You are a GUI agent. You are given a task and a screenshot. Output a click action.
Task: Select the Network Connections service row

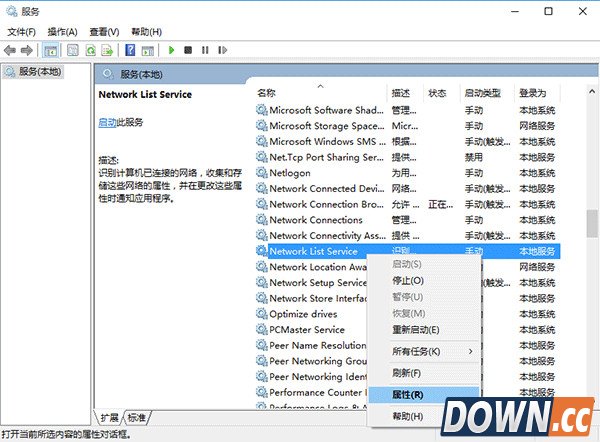[x=408, y=220]
